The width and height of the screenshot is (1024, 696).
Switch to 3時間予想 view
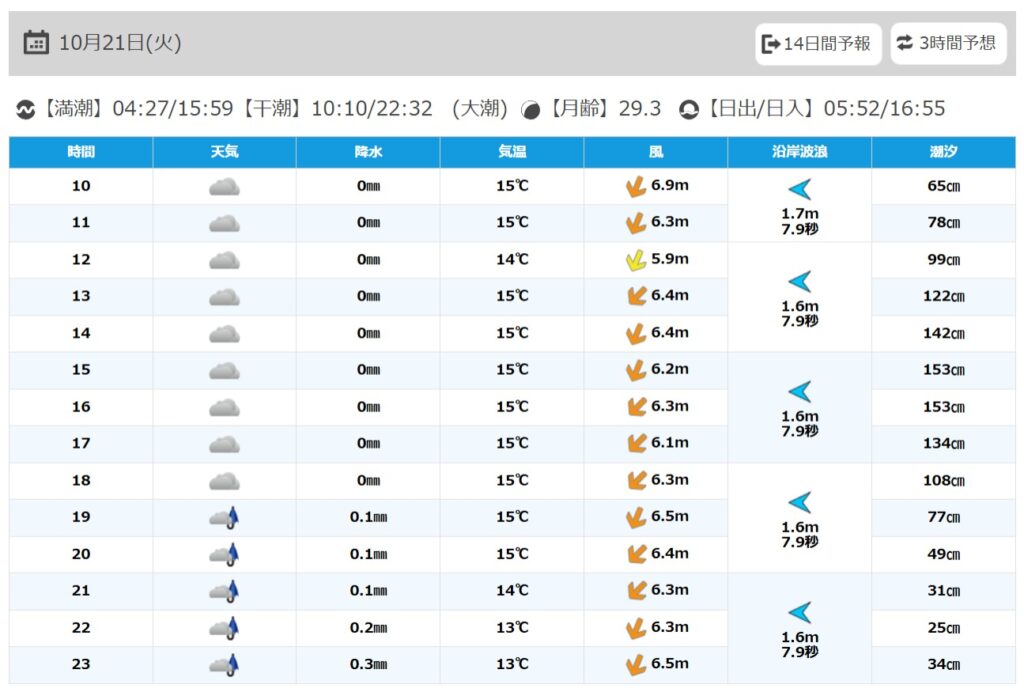947,43
